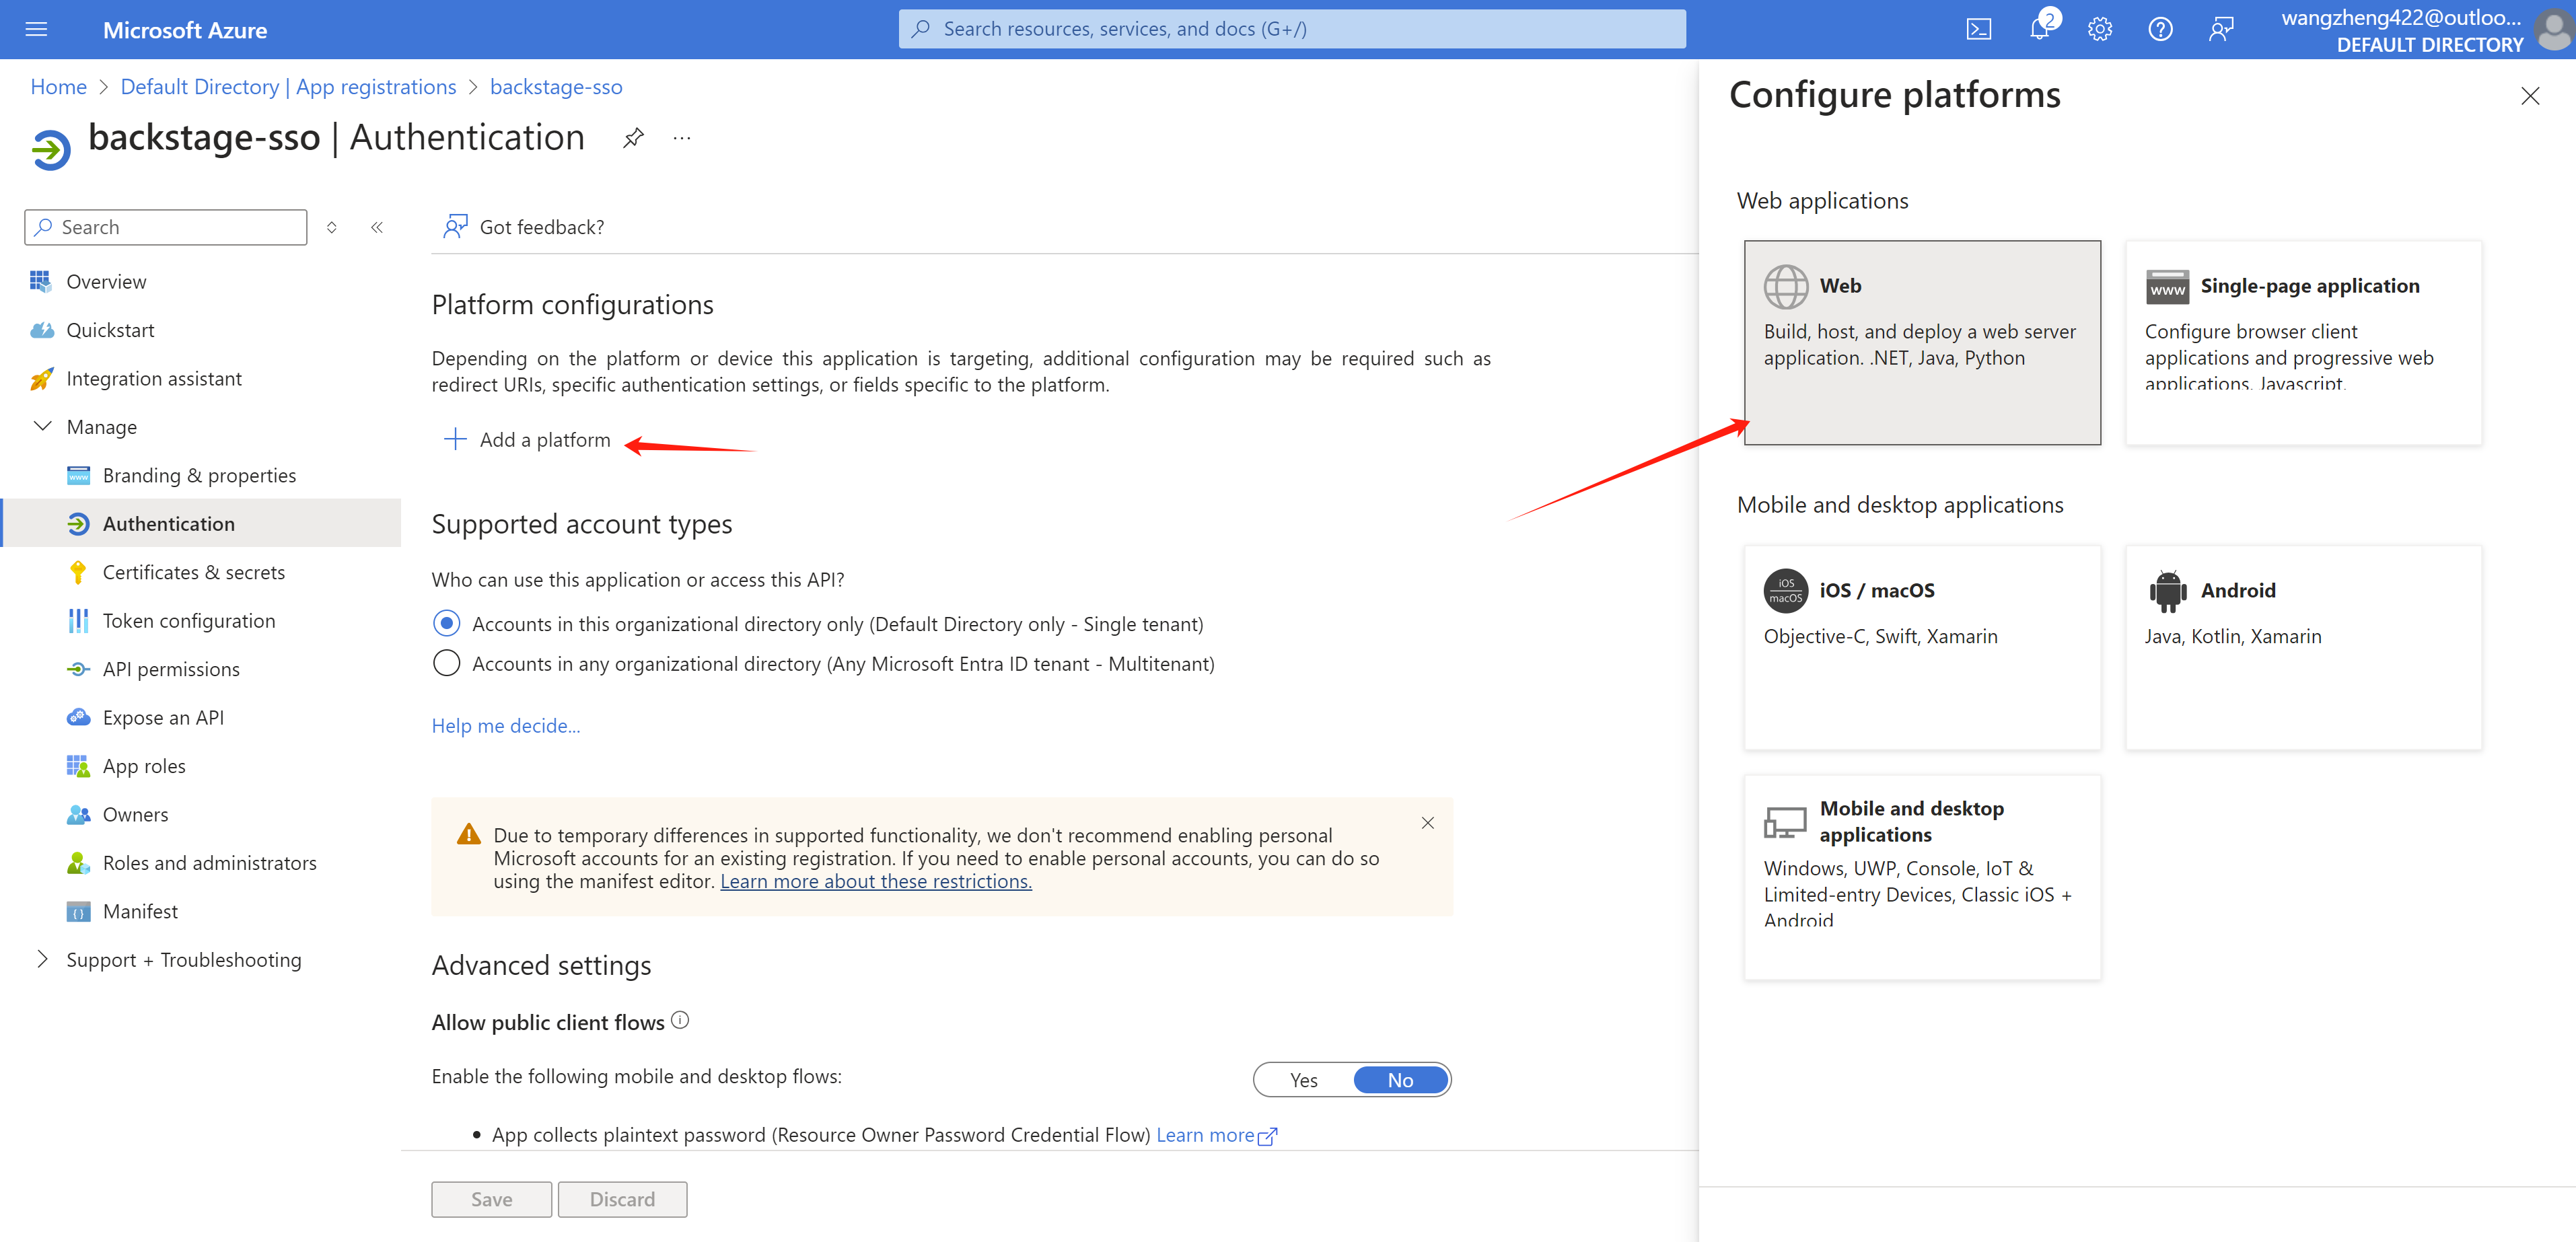2576x1242 pixels.
Task: Open the Help me decide link
Action: click(505, 726)
